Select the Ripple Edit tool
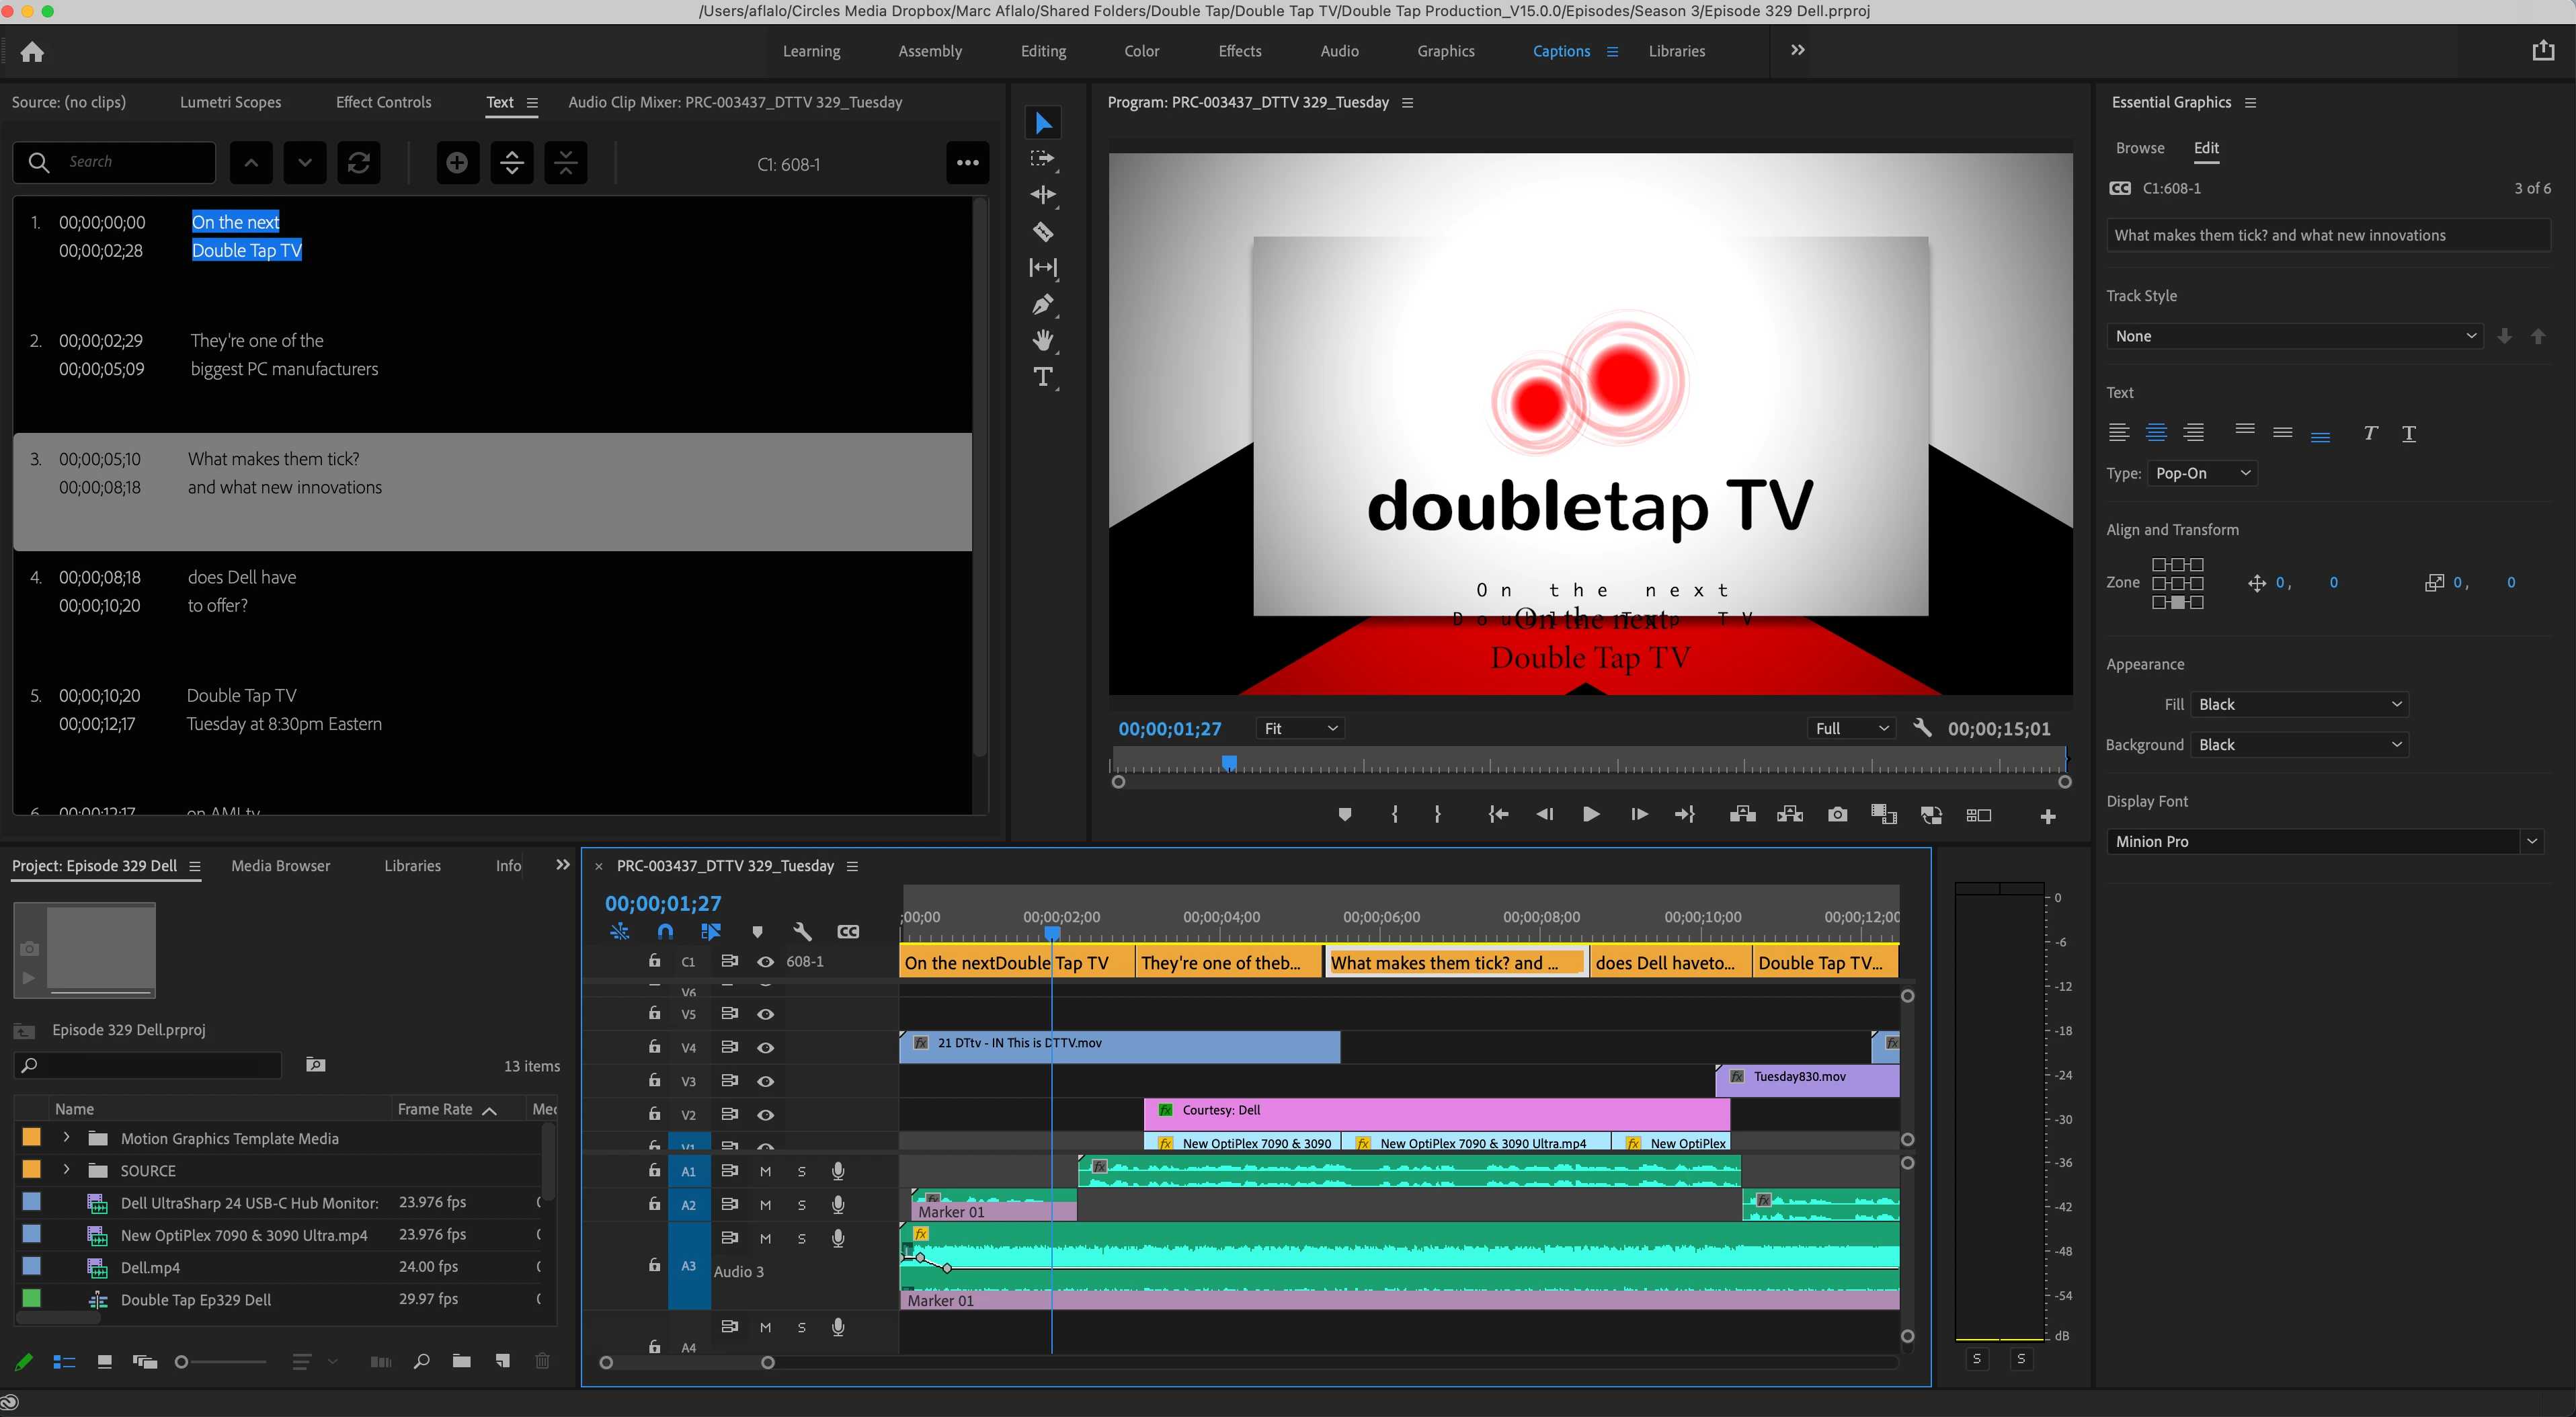The height and width of the screenshot is (1417, 2576). point(1043,195)
